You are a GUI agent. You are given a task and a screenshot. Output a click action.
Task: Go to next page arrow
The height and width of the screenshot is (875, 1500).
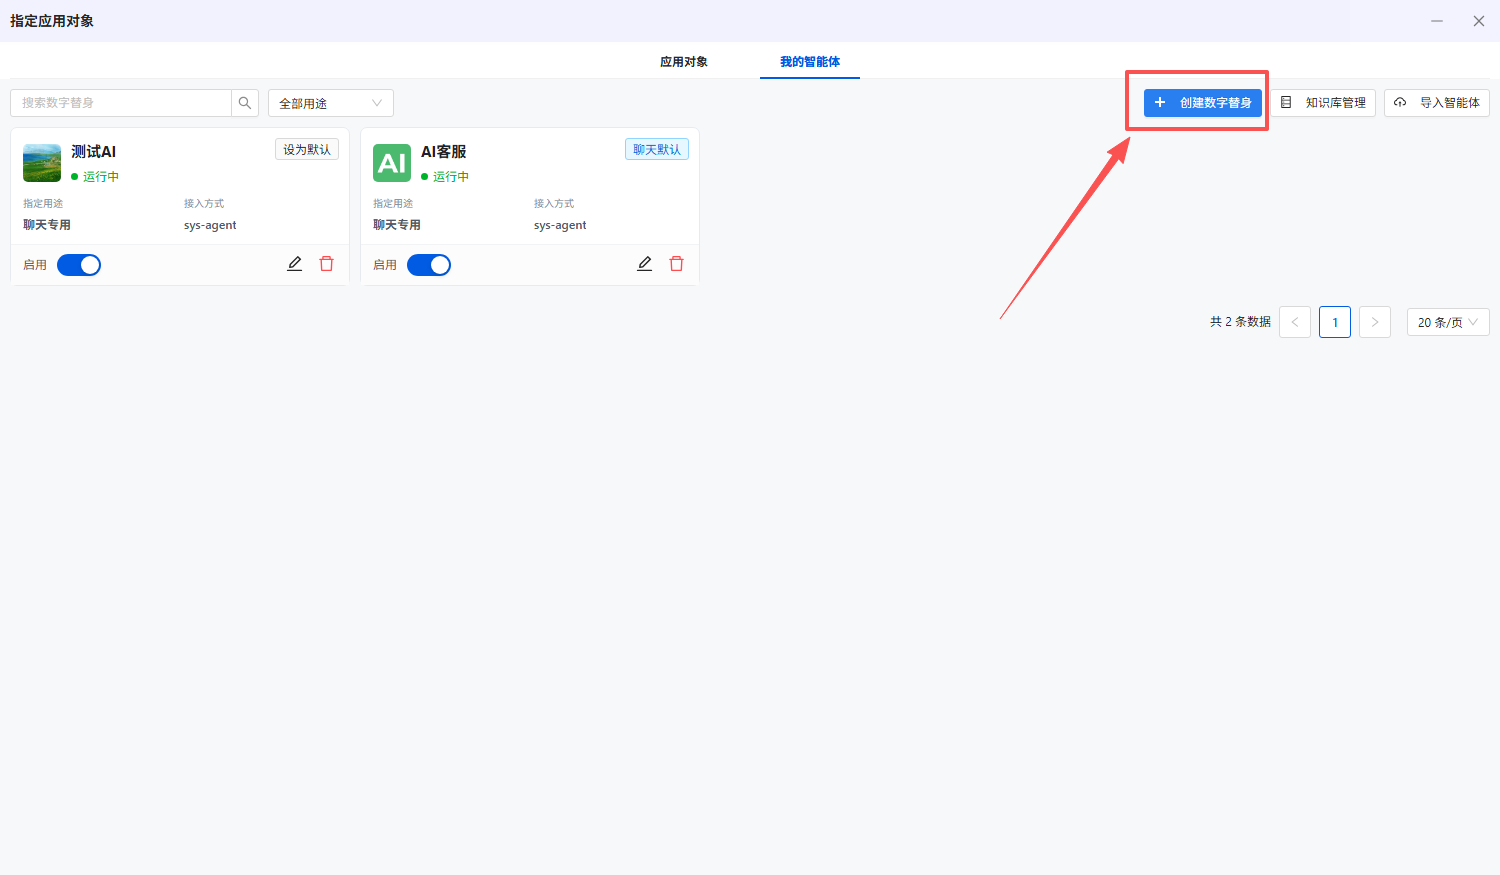1375,322
